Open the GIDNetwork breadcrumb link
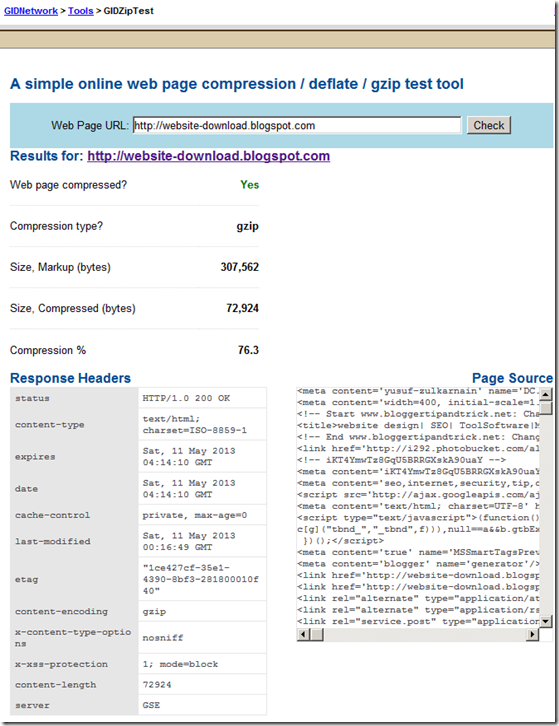Screen dimensions: 559x726 [31, 11]
